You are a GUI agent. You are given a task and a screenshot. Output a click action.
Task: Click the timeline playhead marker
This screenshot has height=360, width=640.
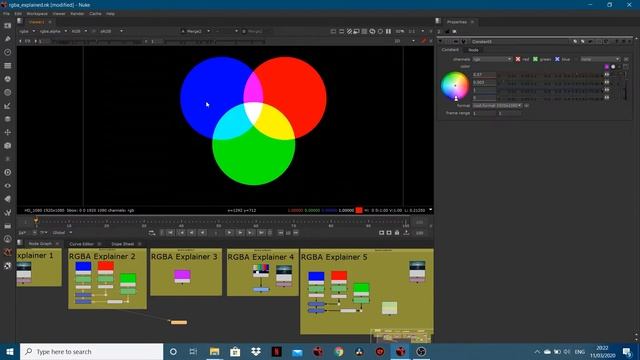pos(36,221)
